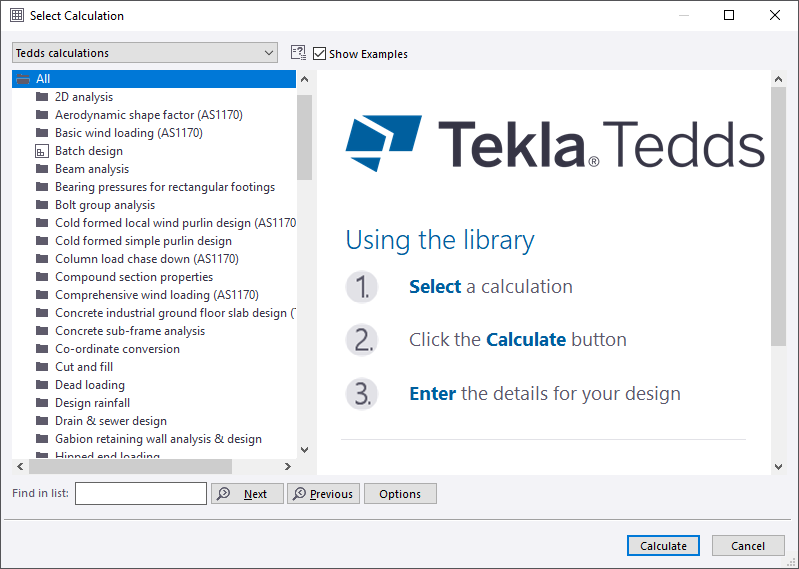This screenshot has height=569, width=799.
Task: Click folder icon next to Basic wind loading
Action: tap(42, 132)
